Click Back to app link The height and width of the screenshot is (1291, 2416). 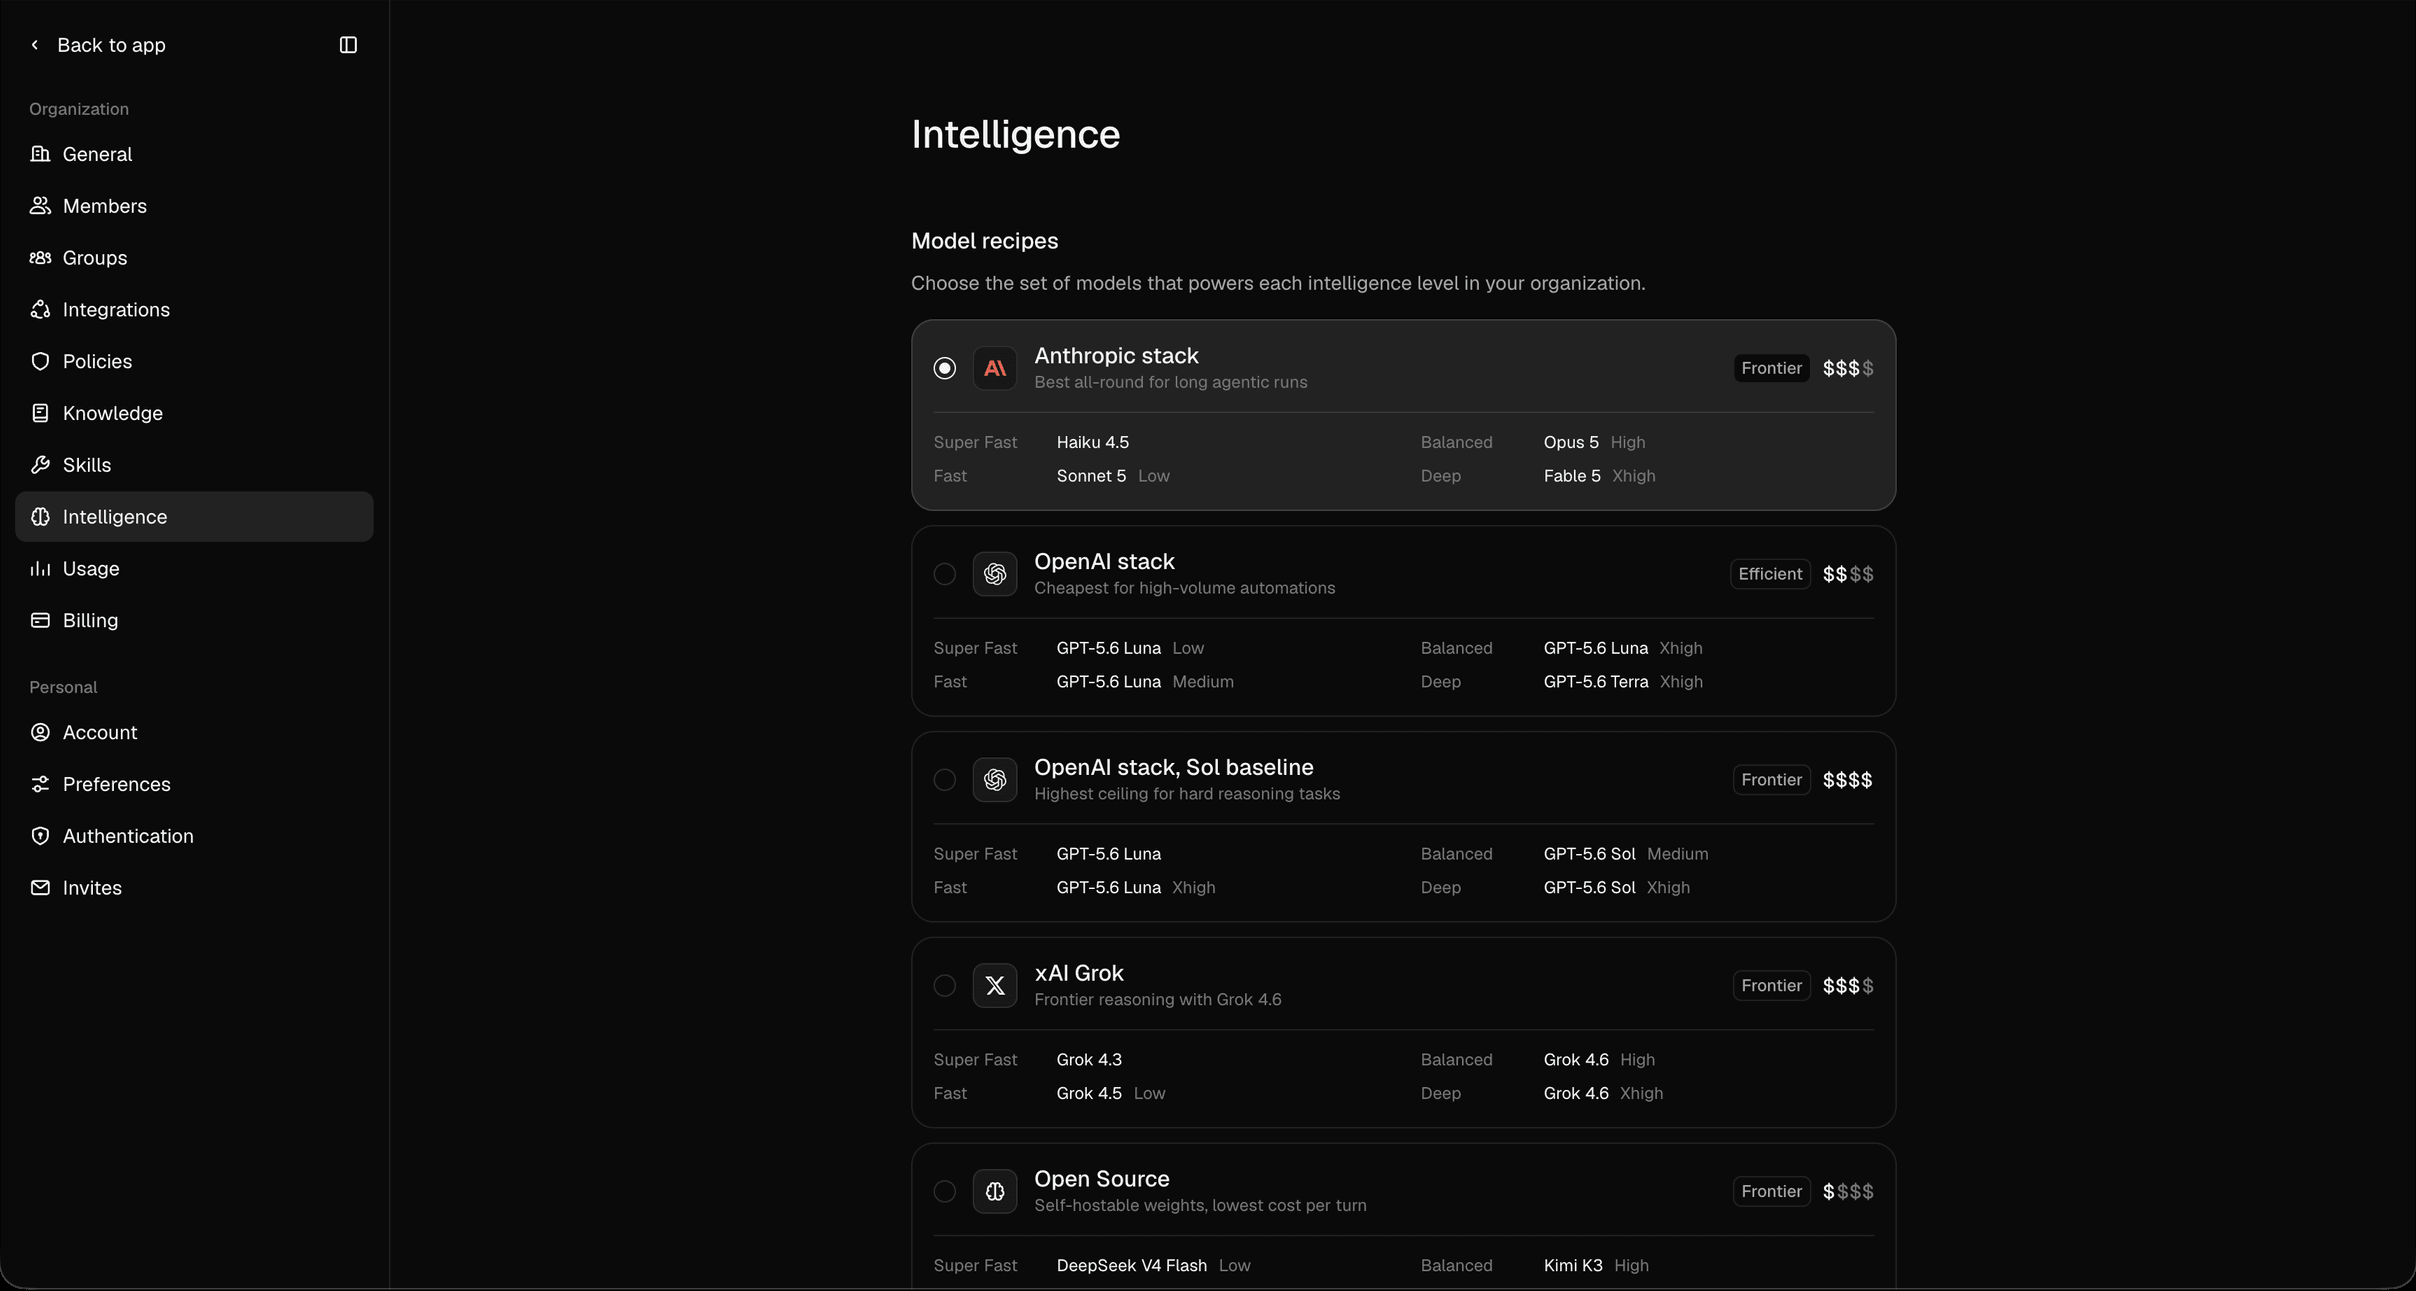[98, 45]
